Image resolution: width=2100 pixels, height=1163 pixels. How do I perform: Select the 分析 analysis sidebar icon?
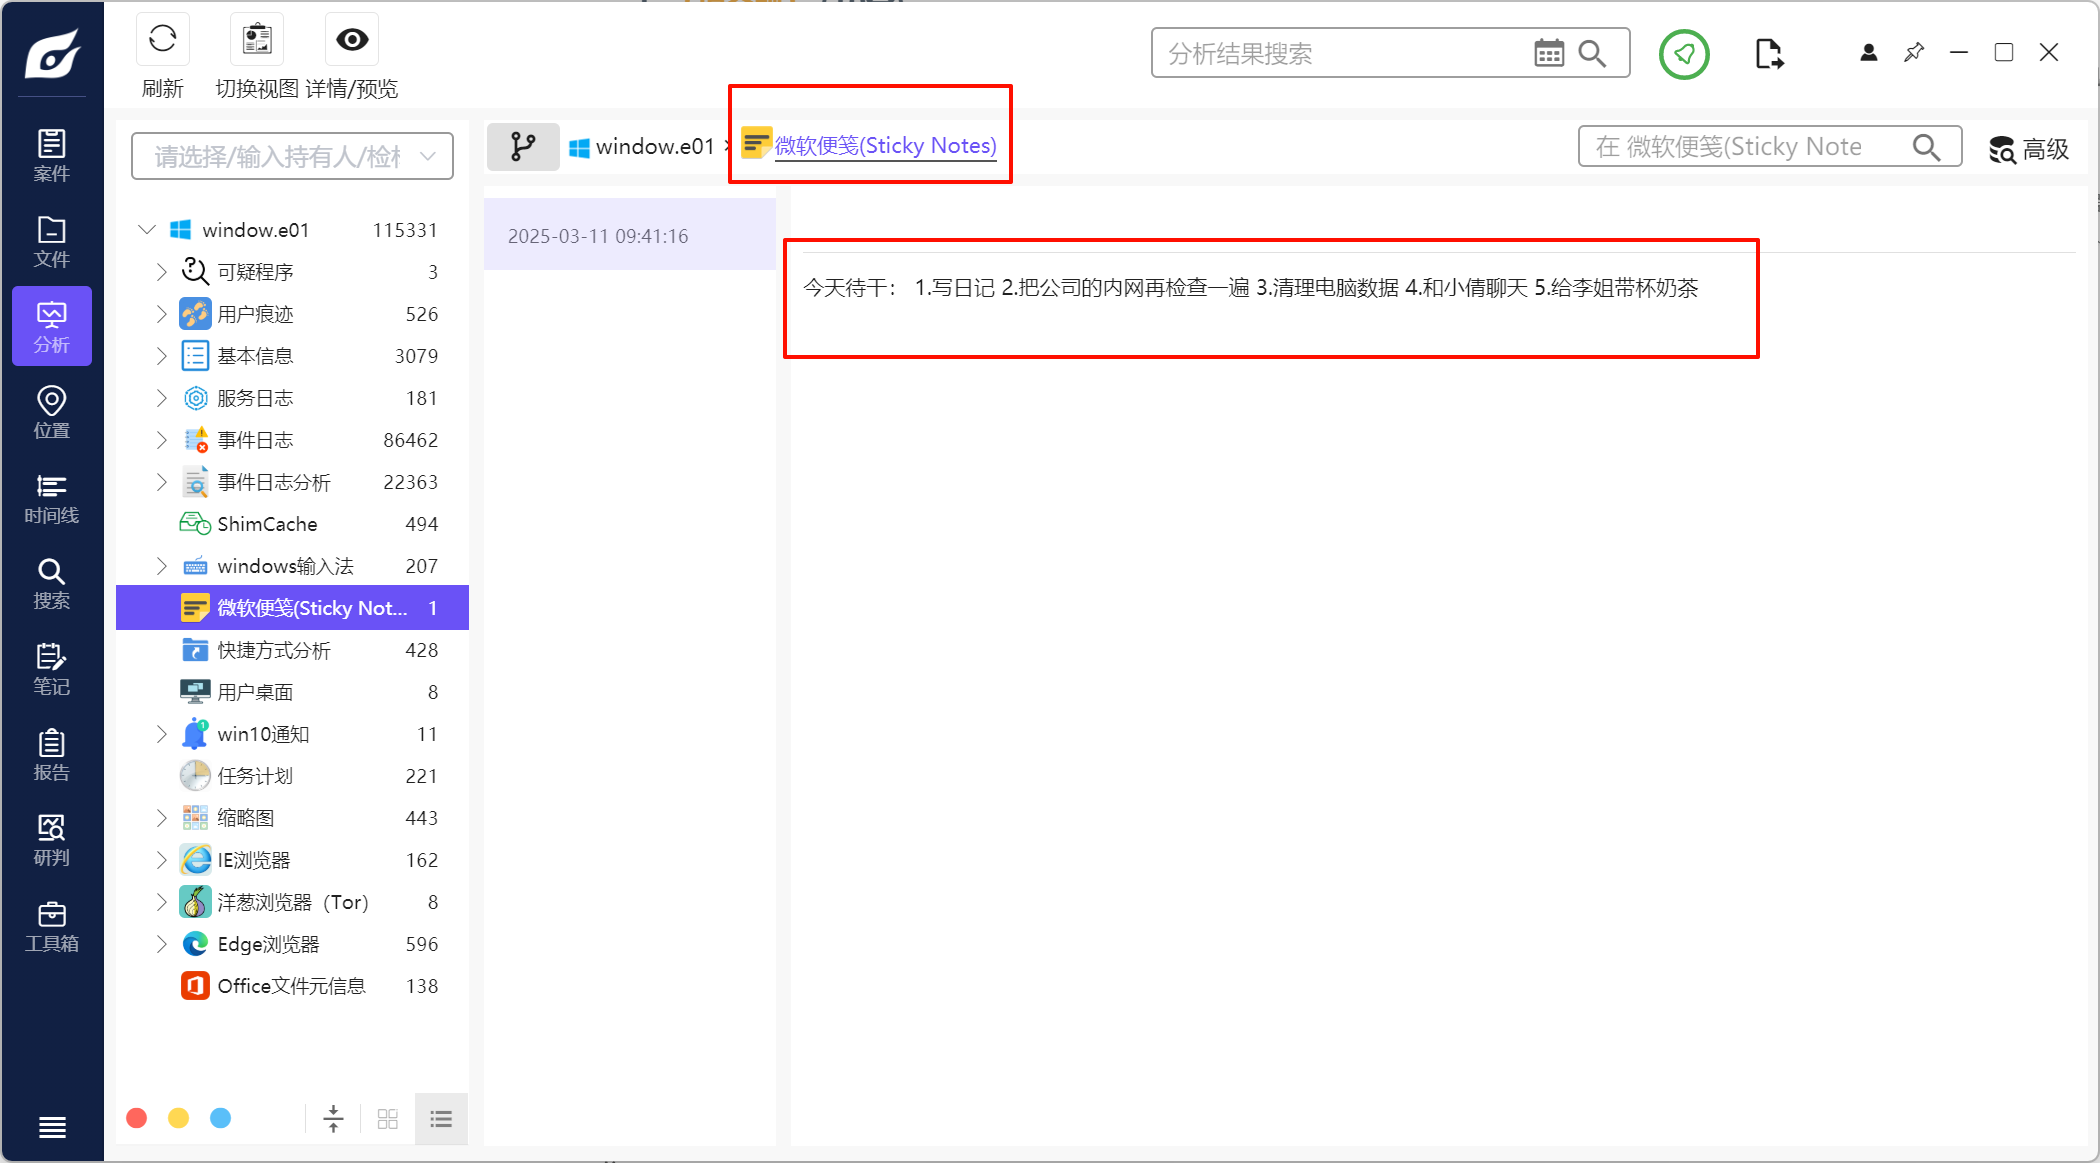coord(52,327)
